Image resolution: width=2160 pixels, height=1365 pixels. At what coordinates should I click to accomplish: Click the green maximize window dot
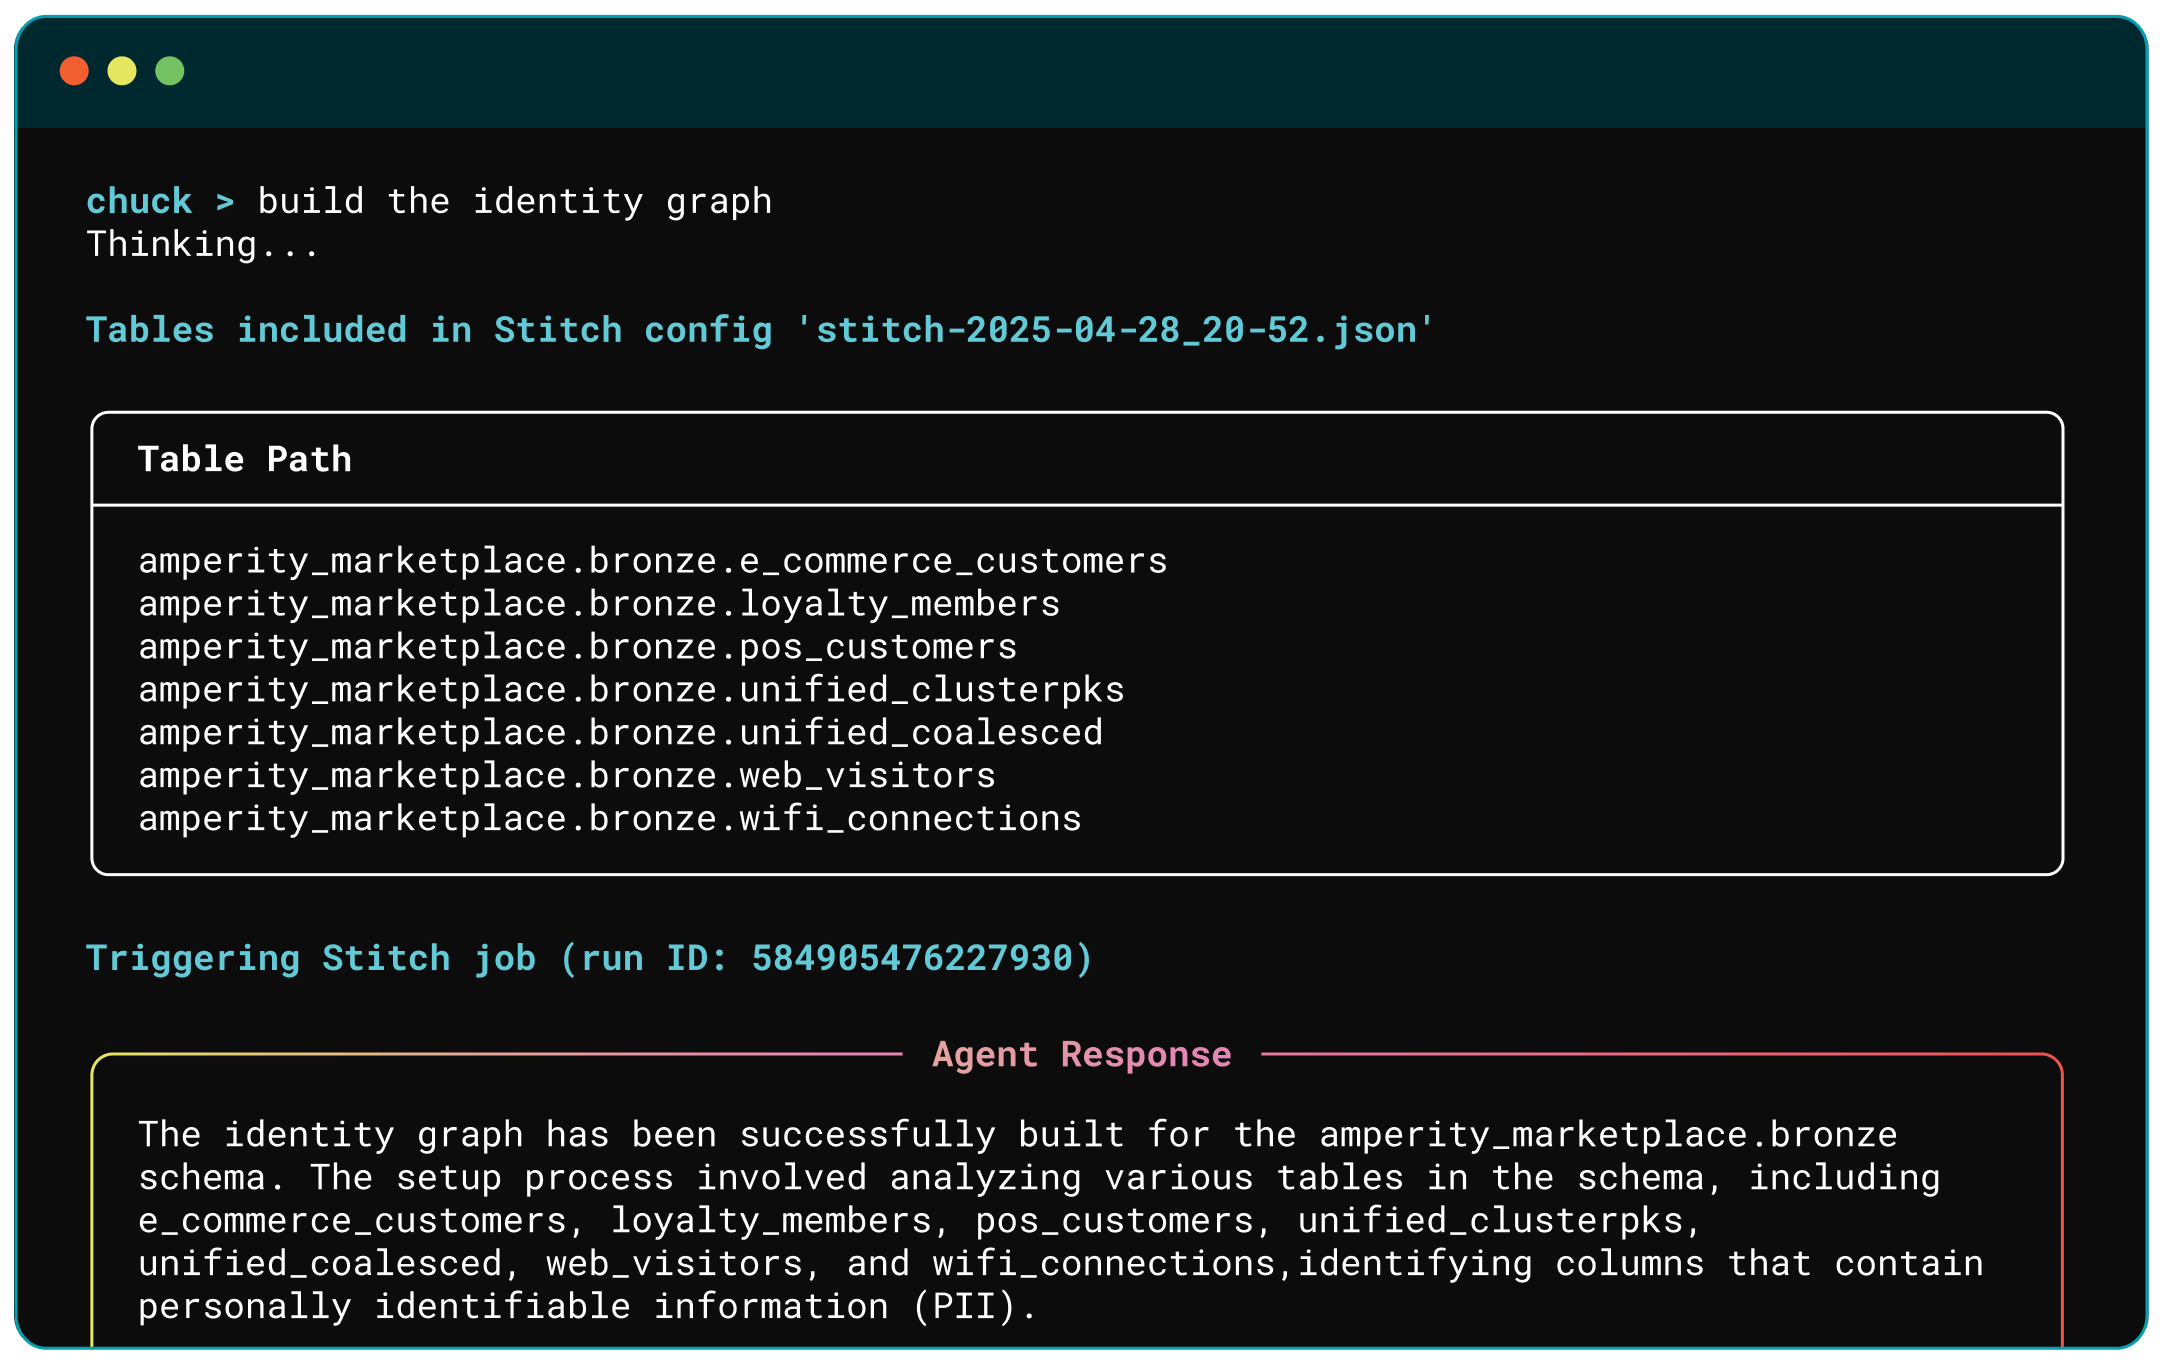tap(170, 71)
